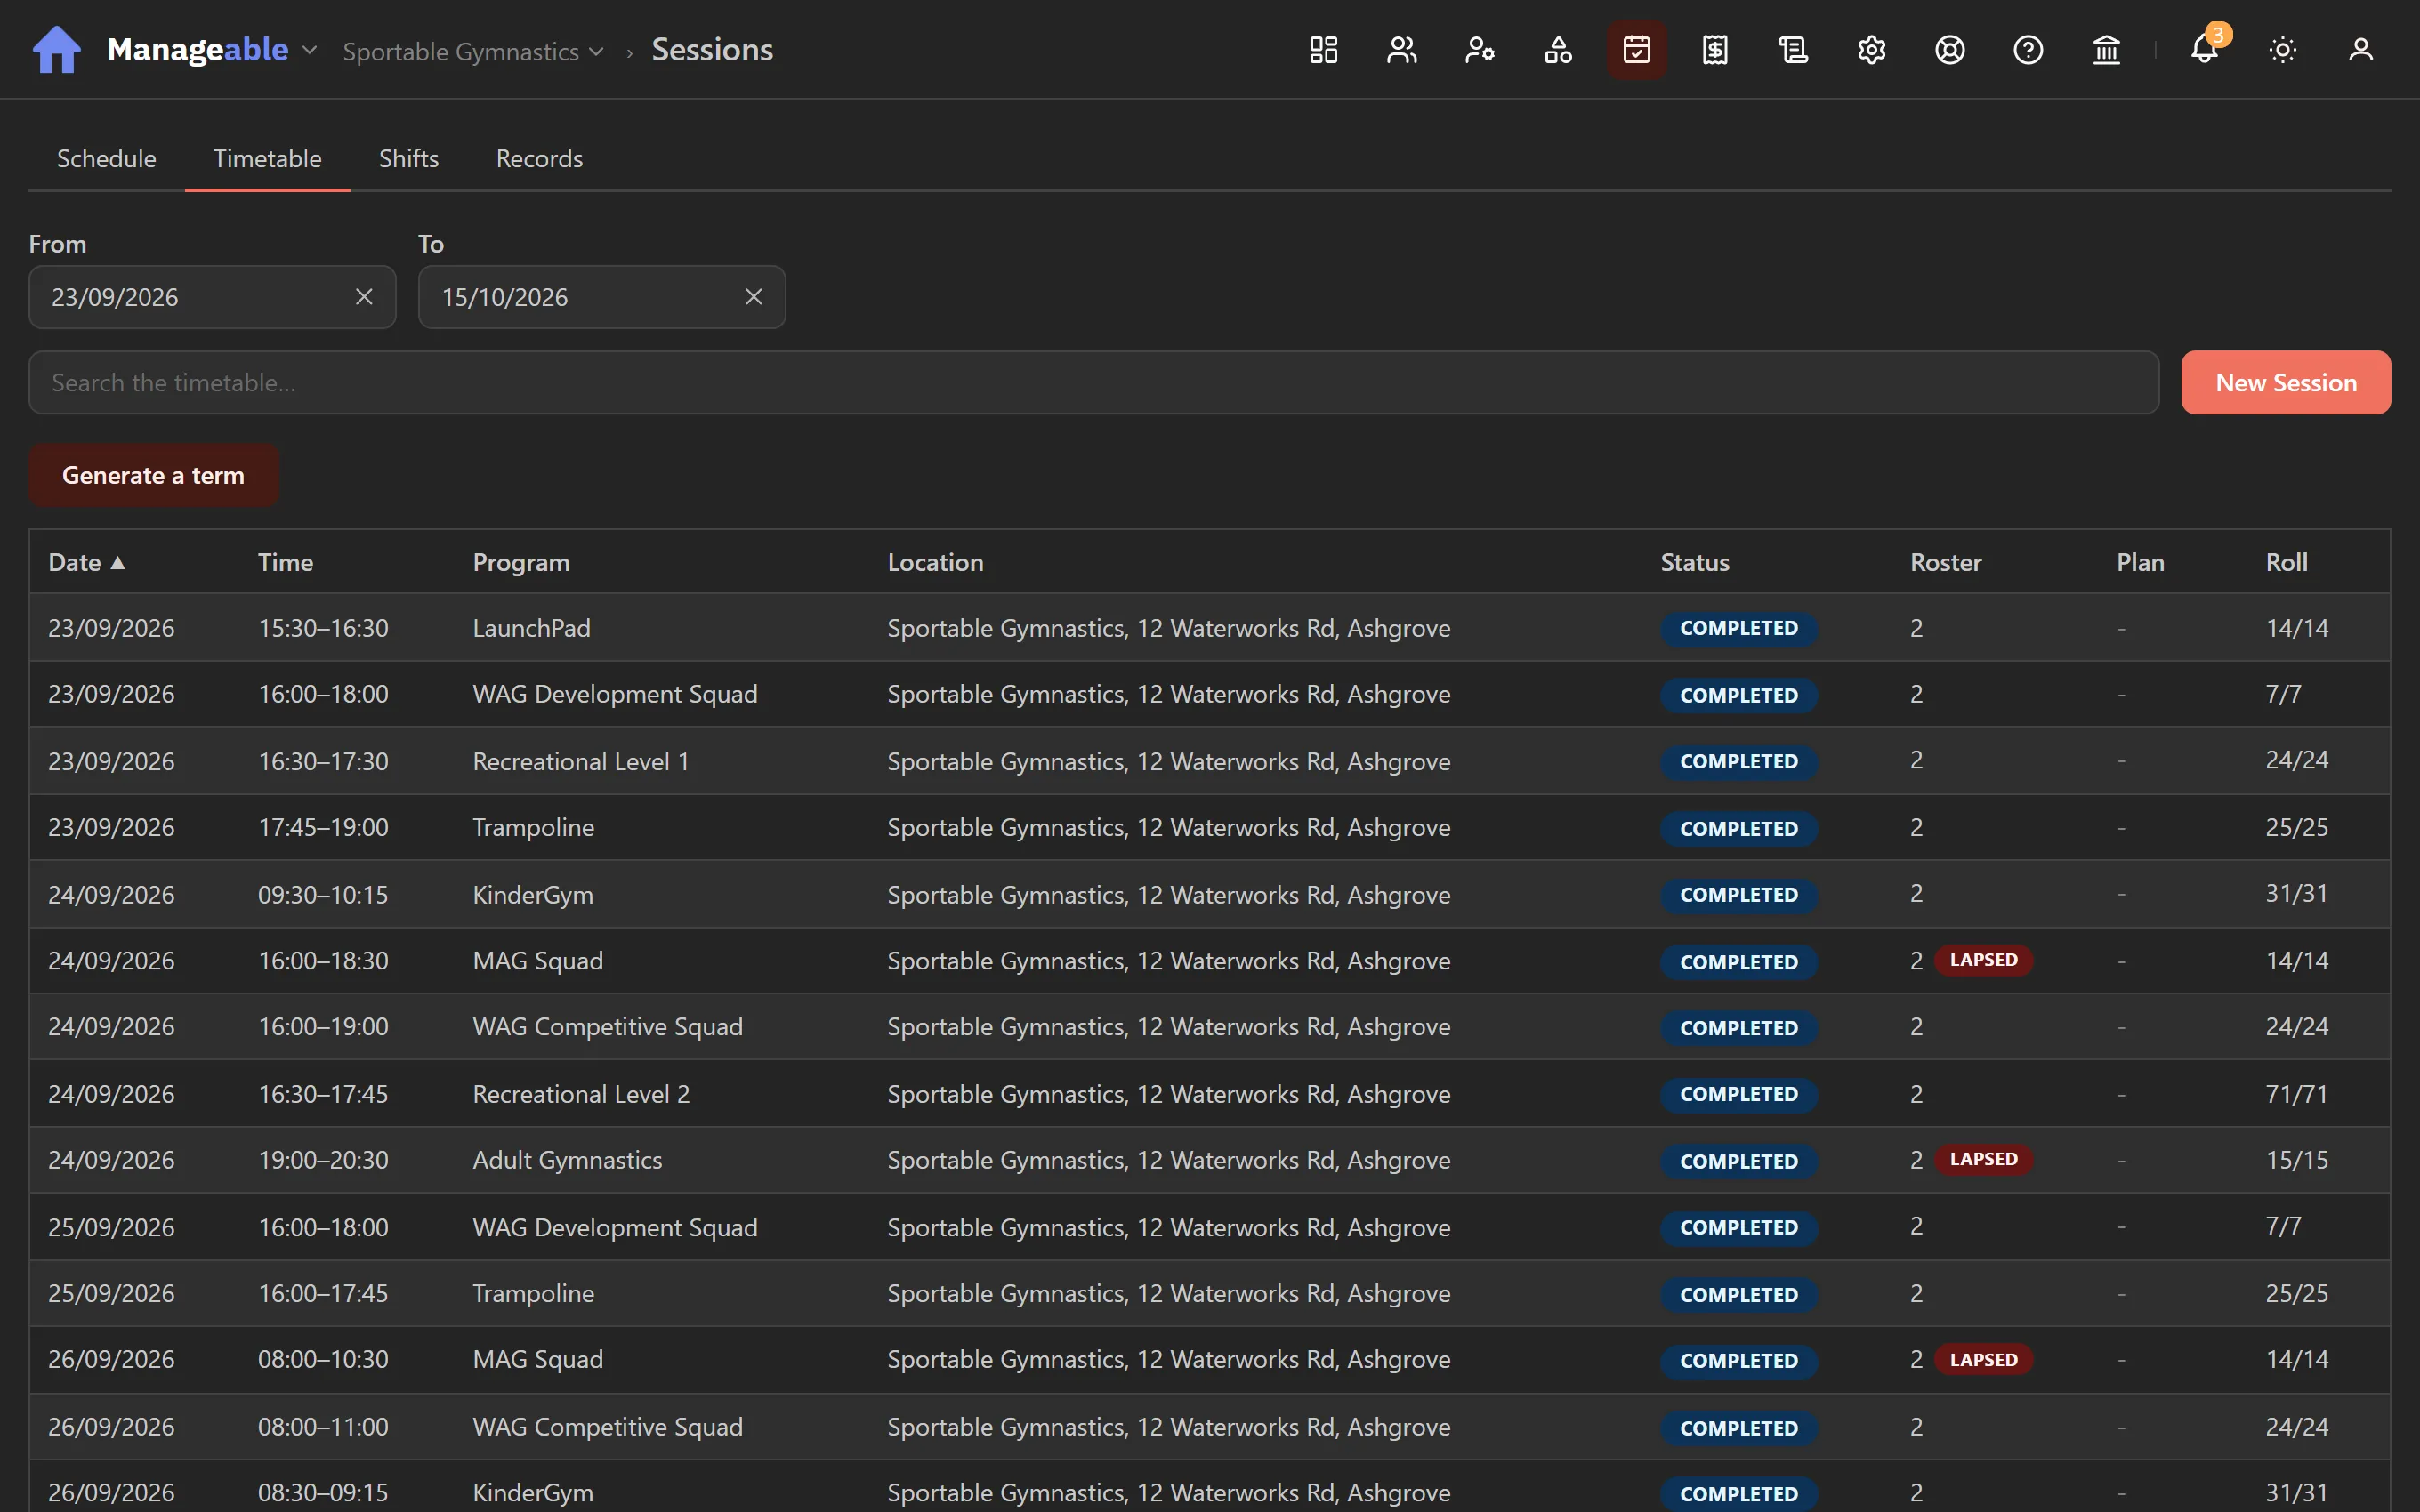The height and width of the screenshot is (1512, 2420).
Task: Click the Program column header
Action: [x=521, y=562]
